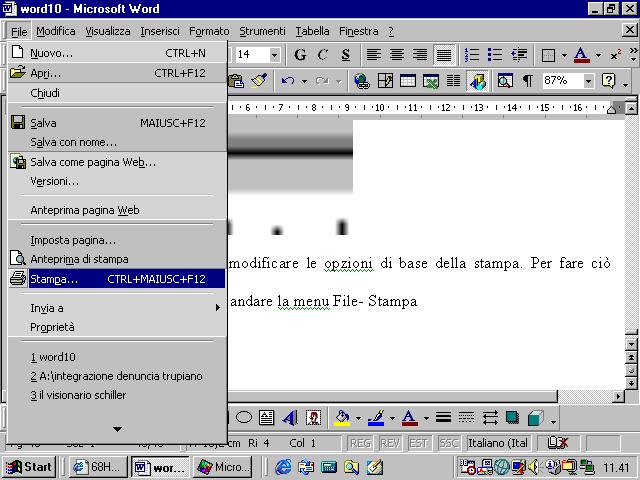Screen dimensions: 640x480
Task: Click the Windows Start button
Action: click(29, 467)
